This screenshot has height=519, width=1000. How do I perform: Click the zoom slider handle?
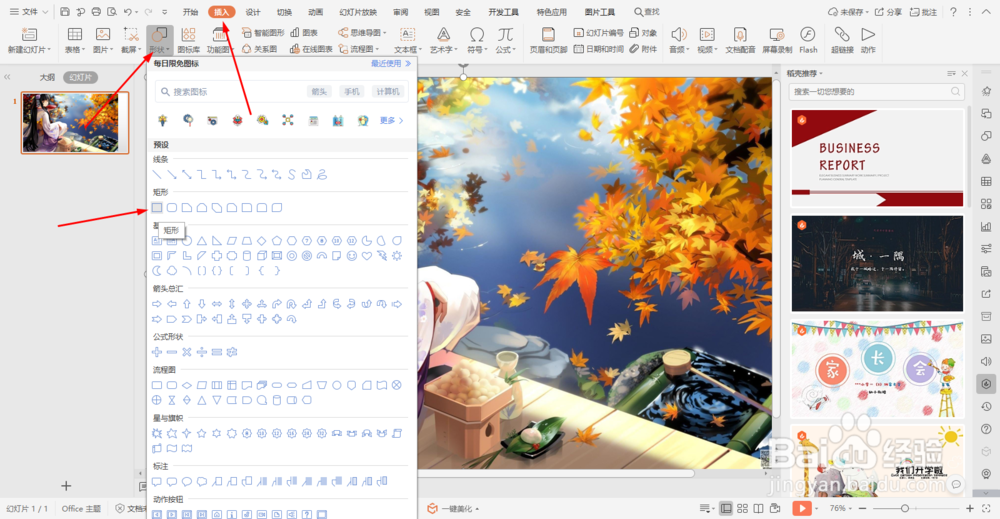click(x=904, y=508)
